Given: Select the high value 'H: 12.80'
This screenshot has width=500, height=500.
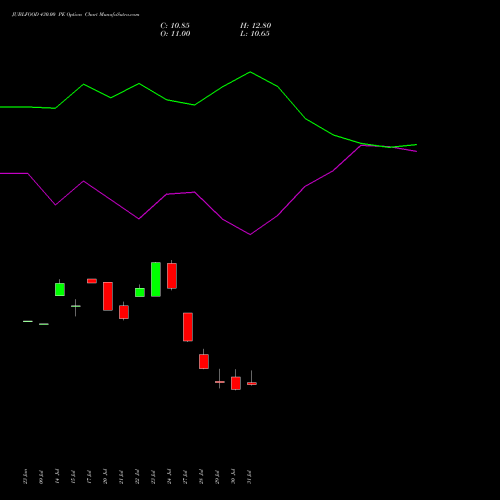Looking at the screenshot, I should (x=256, y=26).
